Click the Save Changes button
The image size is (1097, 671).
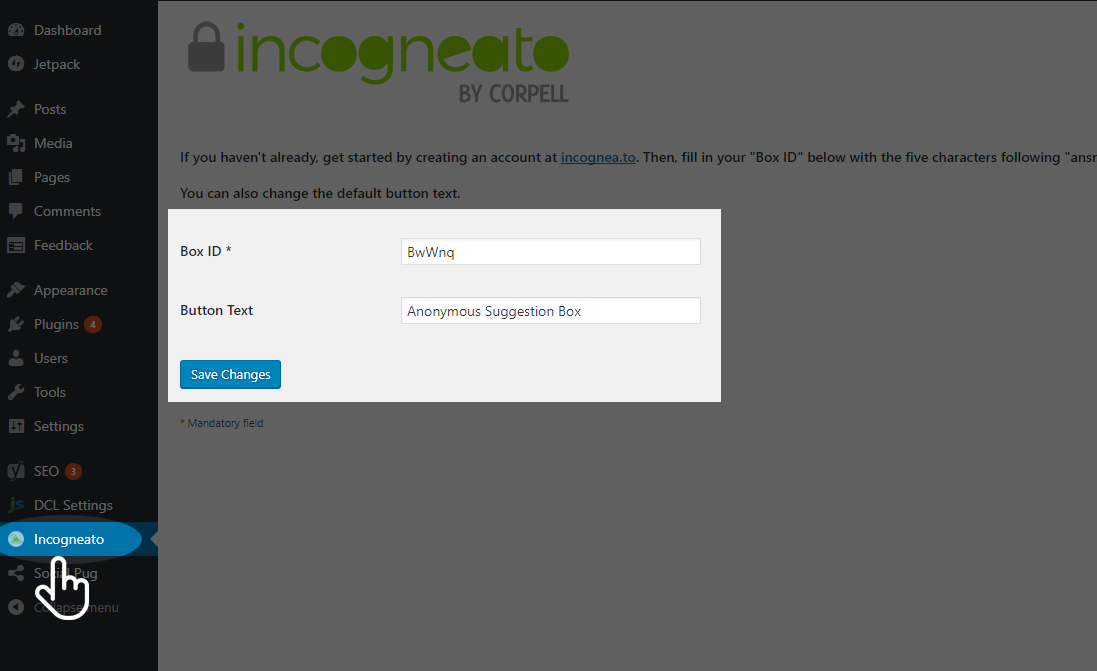coord(230,374)
